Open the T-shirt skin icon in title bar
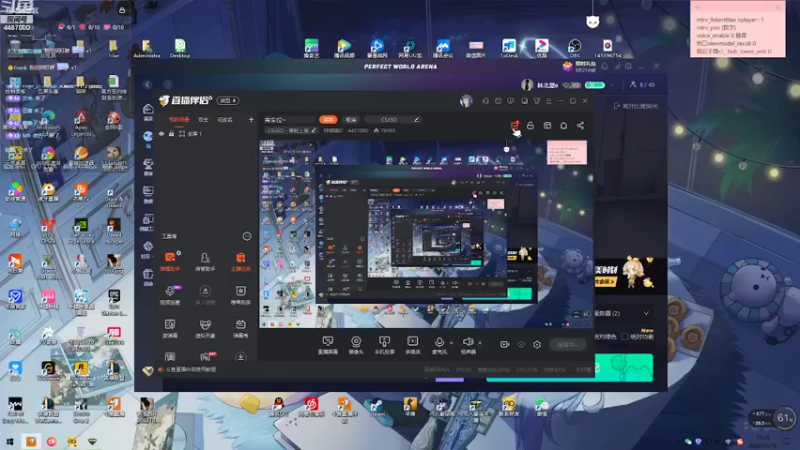The width and height of the screenshot is (800, 450). [x=537, y=101]
